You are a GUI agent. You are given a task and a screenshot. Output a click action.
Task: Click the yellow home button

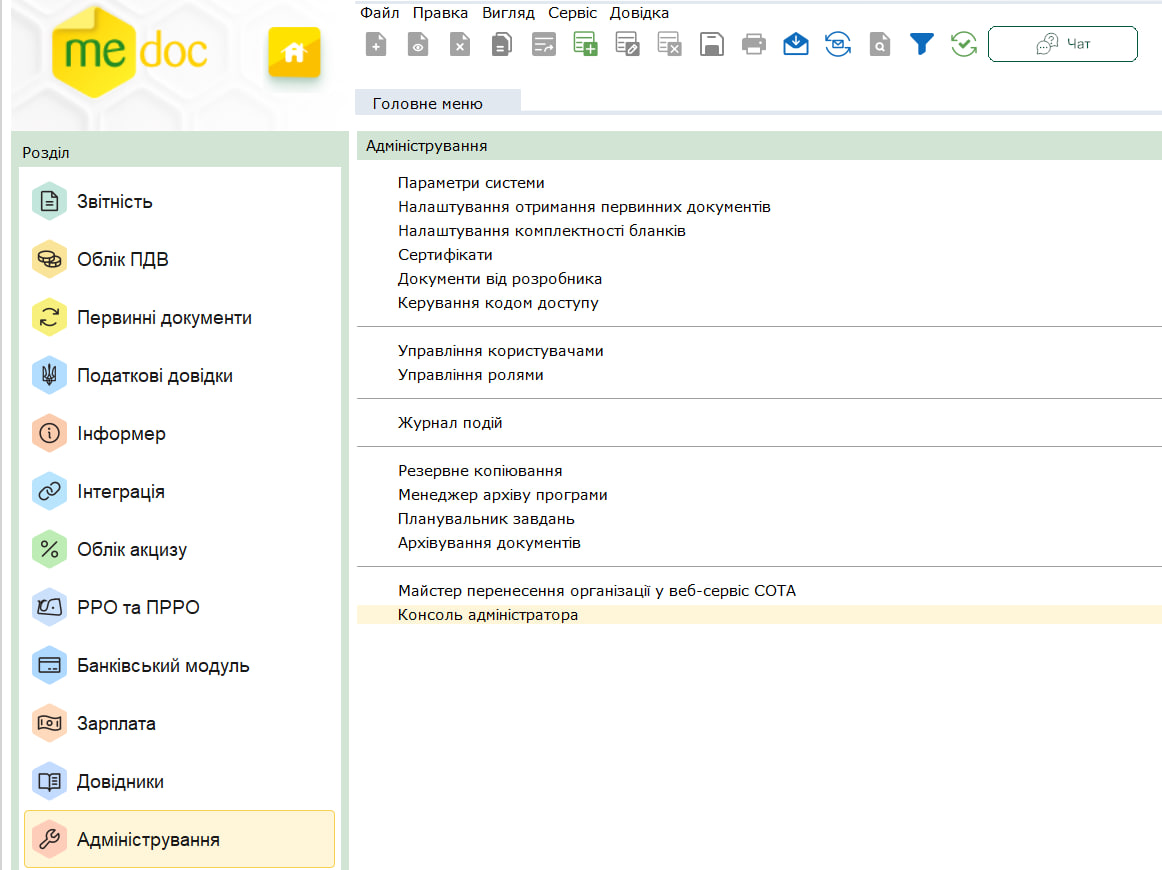(294, 52)
